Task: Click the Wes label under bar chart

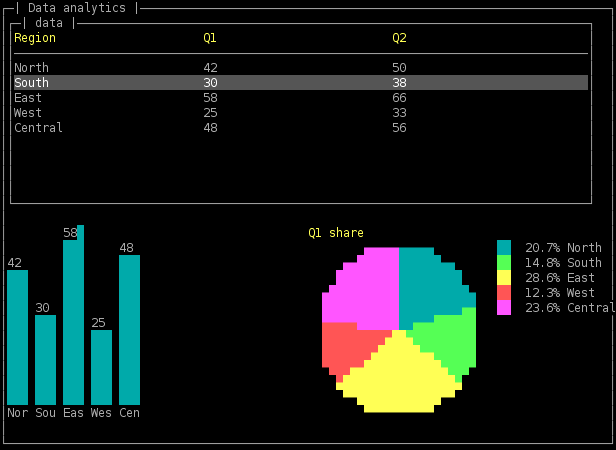Action: (x=101, y=413)
